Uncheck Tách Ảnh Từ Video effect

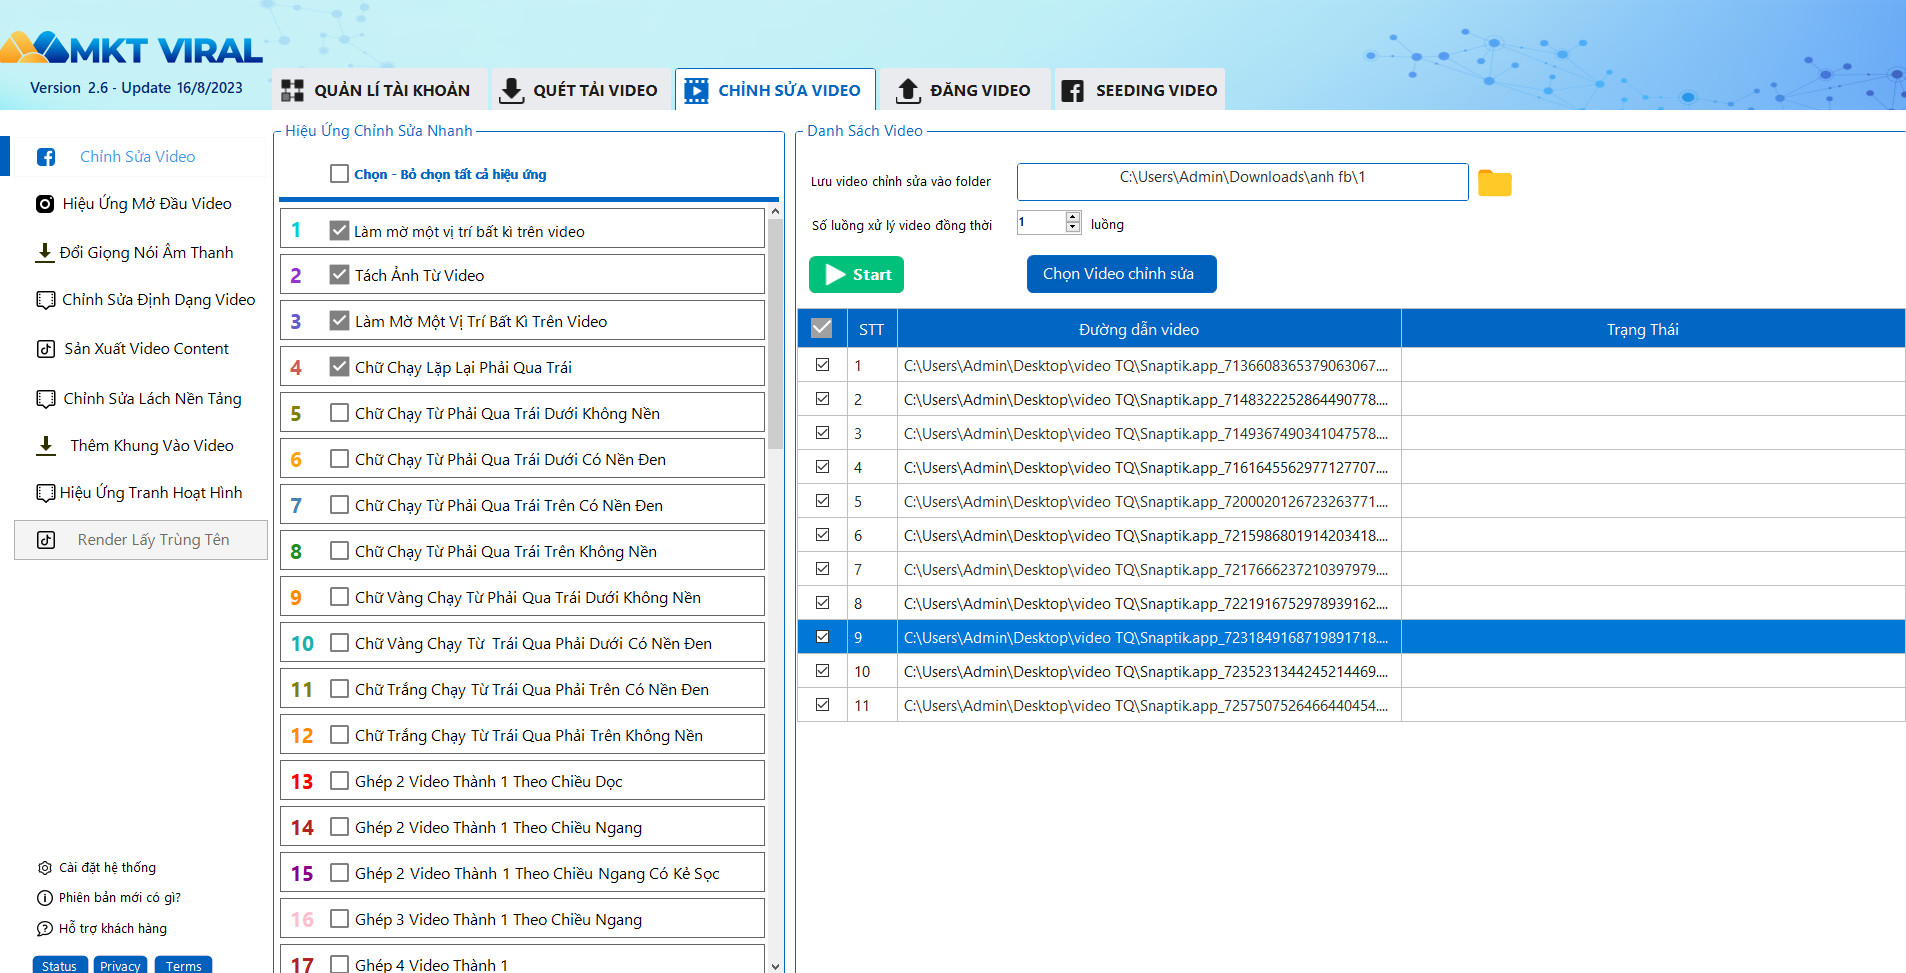(340, 274)
